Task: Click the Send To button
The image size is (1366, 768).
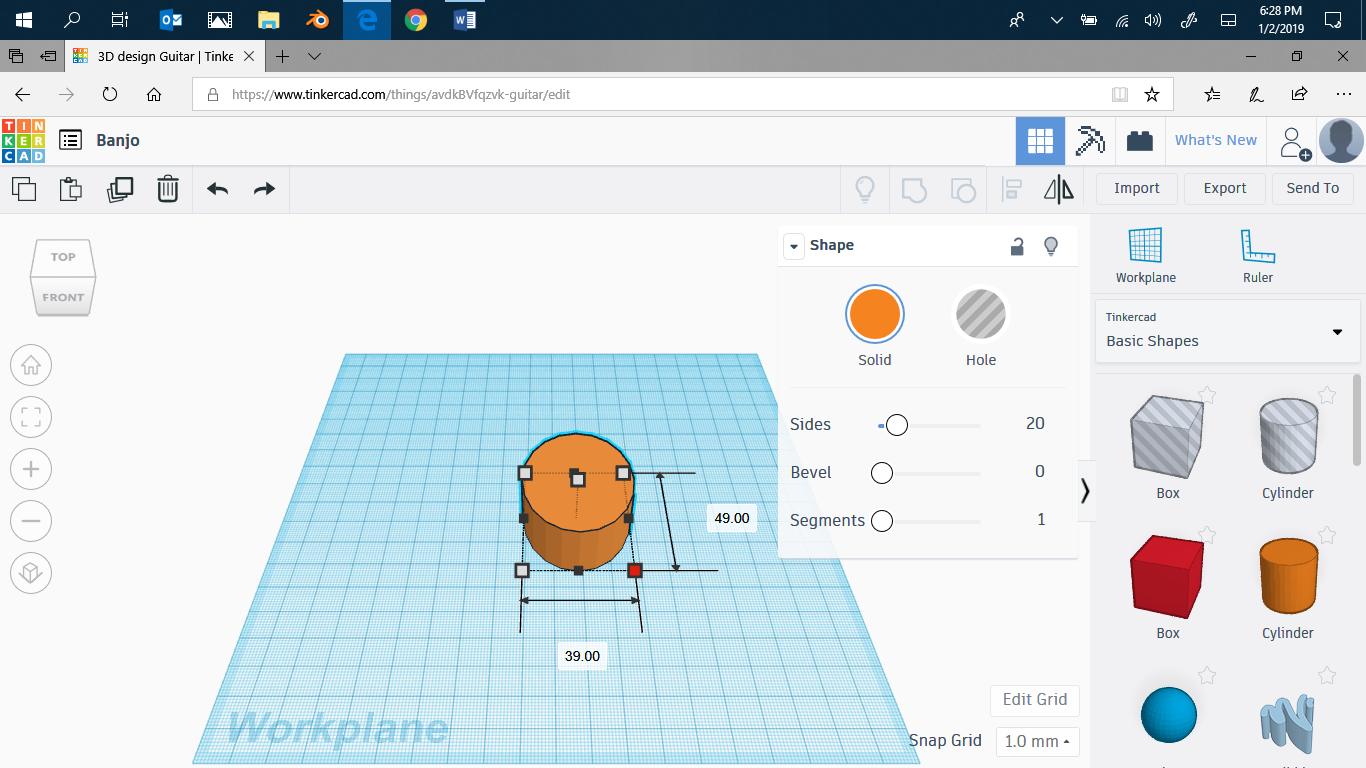Action: click(x=1313, y=188)
